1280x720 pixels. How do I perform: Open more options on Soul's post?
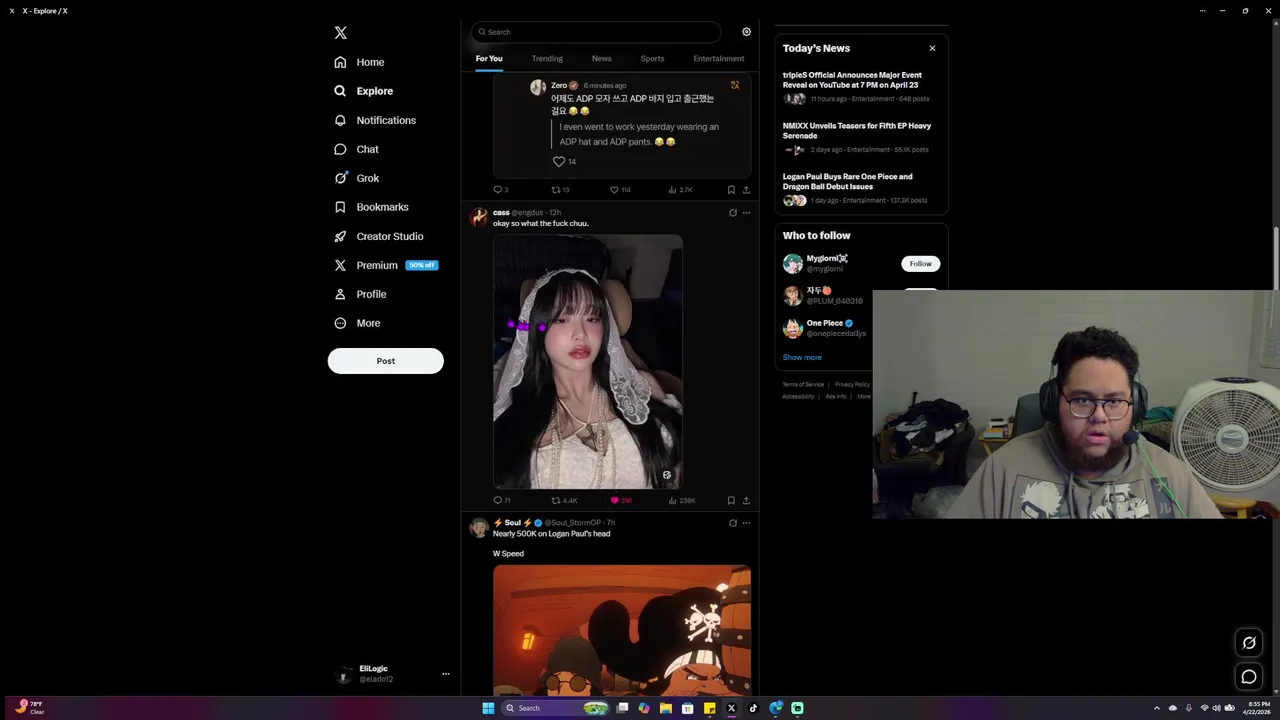tap(746, 523)
